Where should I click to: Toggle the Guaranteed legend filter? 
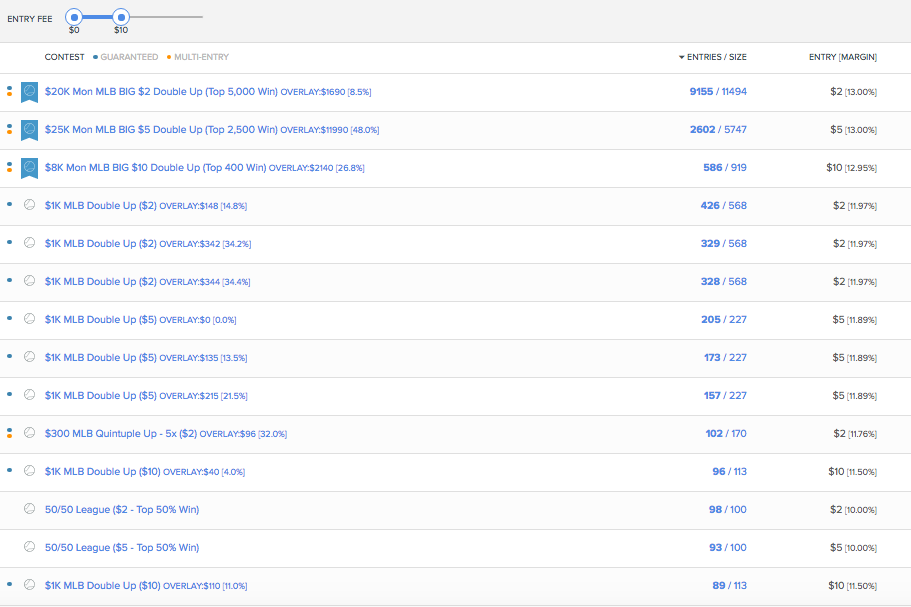click(128, 57)
